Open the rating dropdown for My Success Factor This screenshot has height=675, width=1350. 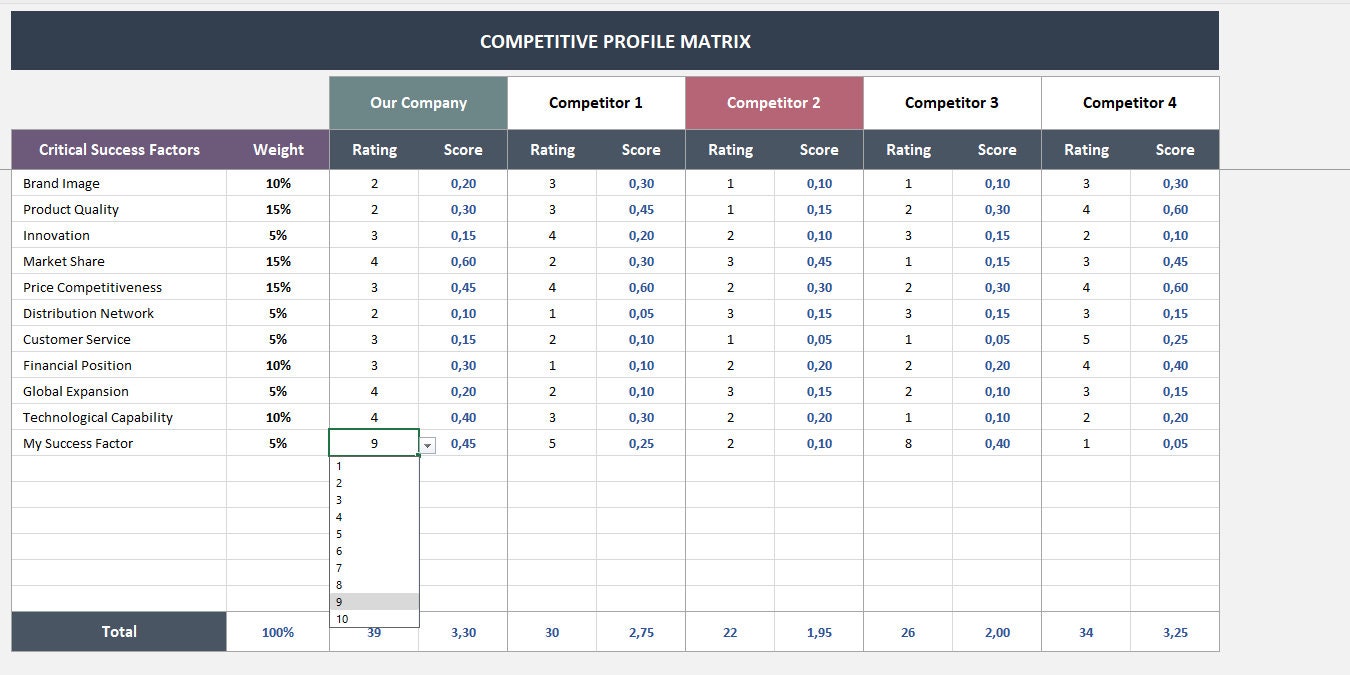pyautogui.click(x=427, y=444)
